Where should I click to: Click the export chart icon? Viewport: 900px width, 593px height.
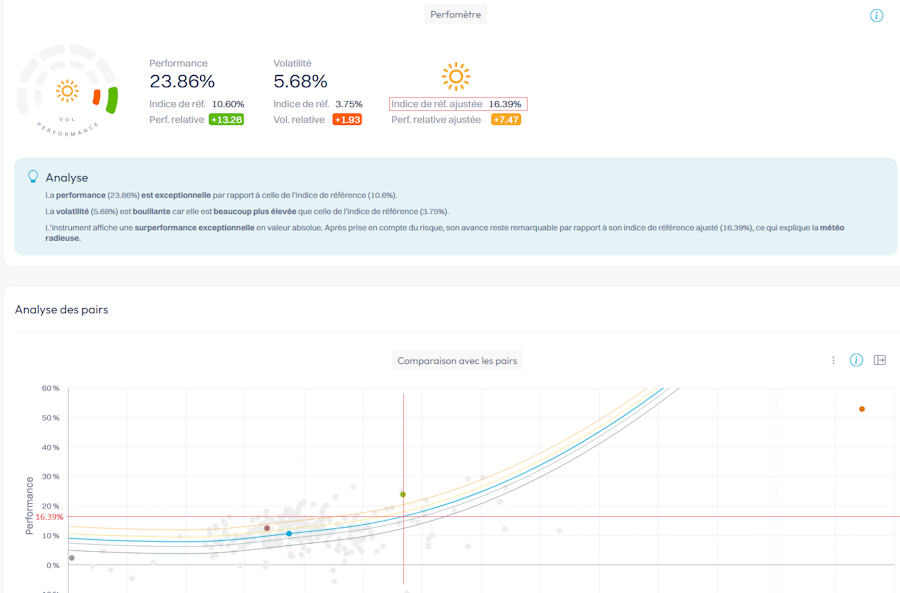point(879,360)
